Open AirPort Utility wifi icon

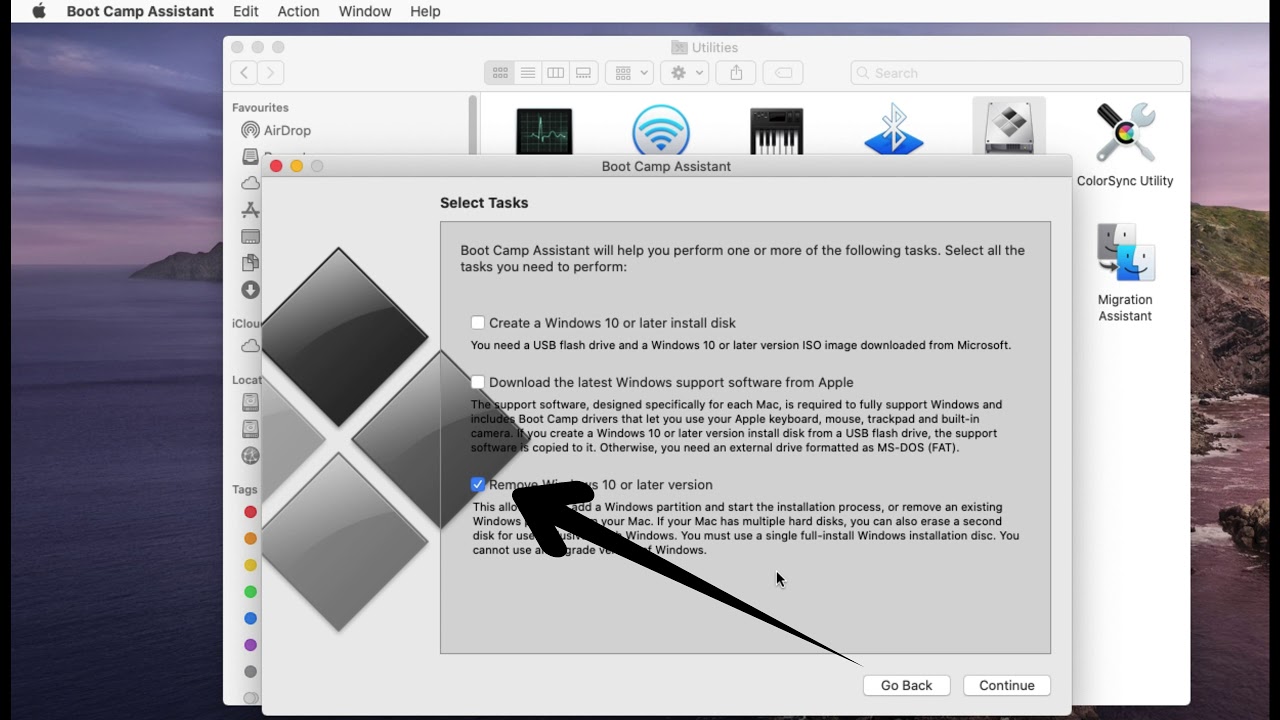(x=661, y=129)
